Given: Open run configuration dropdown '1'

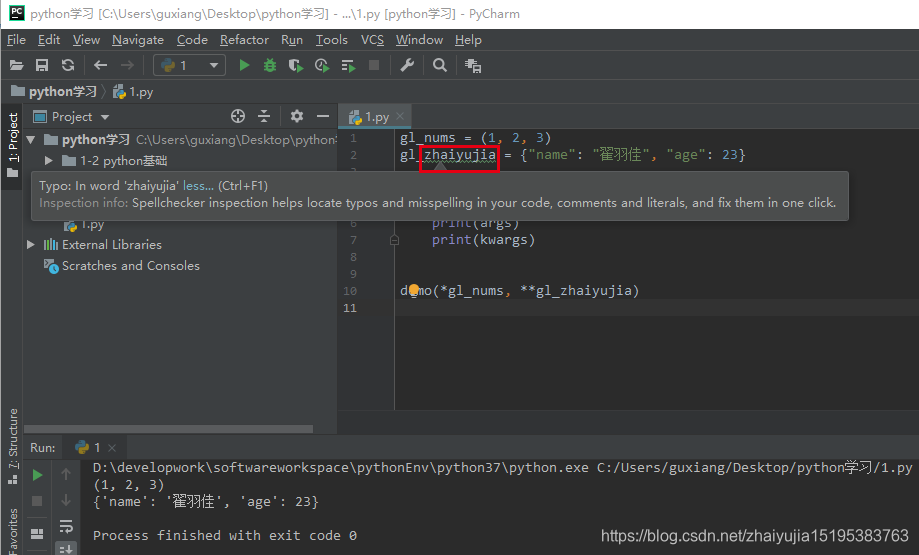Looking at the screenshot, I should 190,65.
